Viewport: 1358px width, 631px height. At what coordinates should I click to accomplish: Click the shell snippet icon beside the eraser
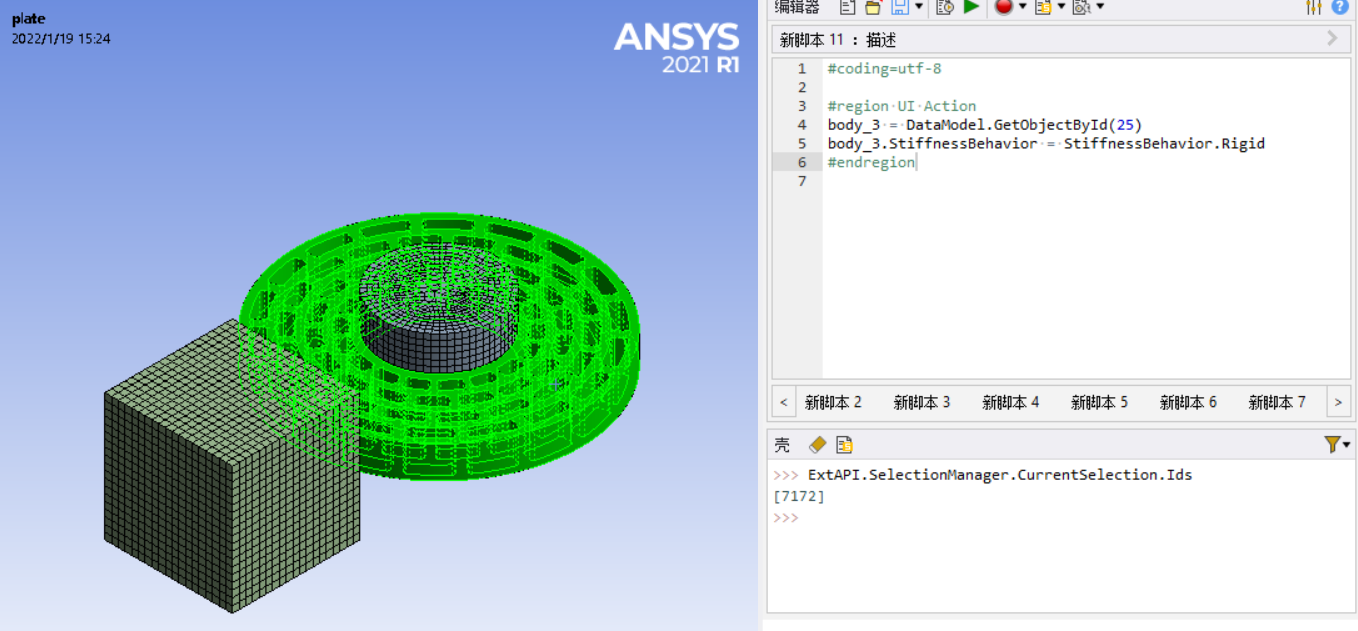(x=844, y=444)
